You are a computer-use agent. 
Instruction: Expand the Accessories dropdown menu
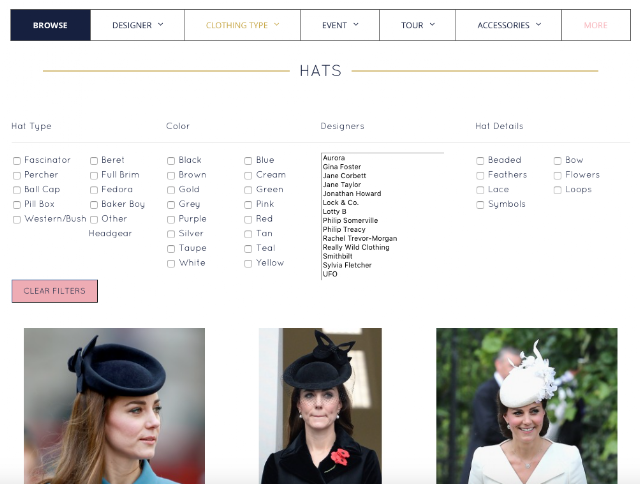pyautogui.click(x=509, y=25)
